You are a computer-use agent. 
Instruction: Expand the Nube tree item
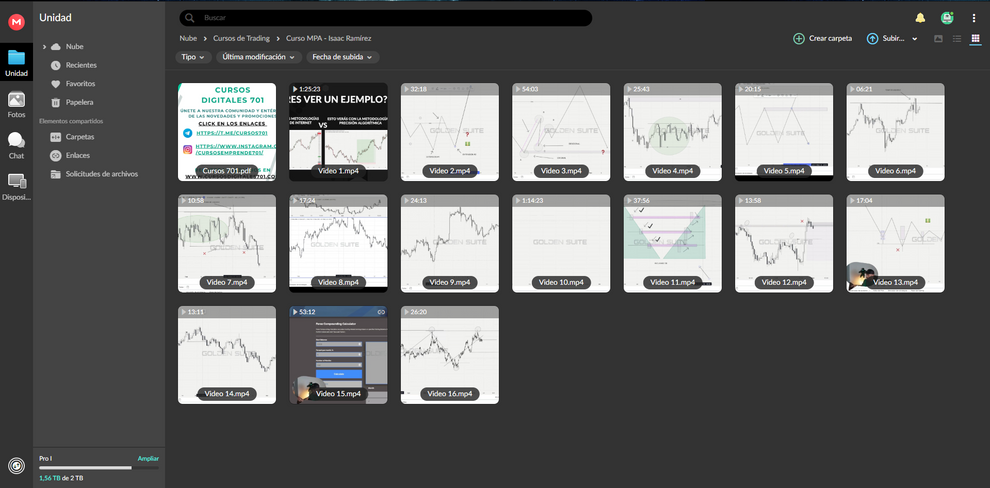click(x=45, y=47)
